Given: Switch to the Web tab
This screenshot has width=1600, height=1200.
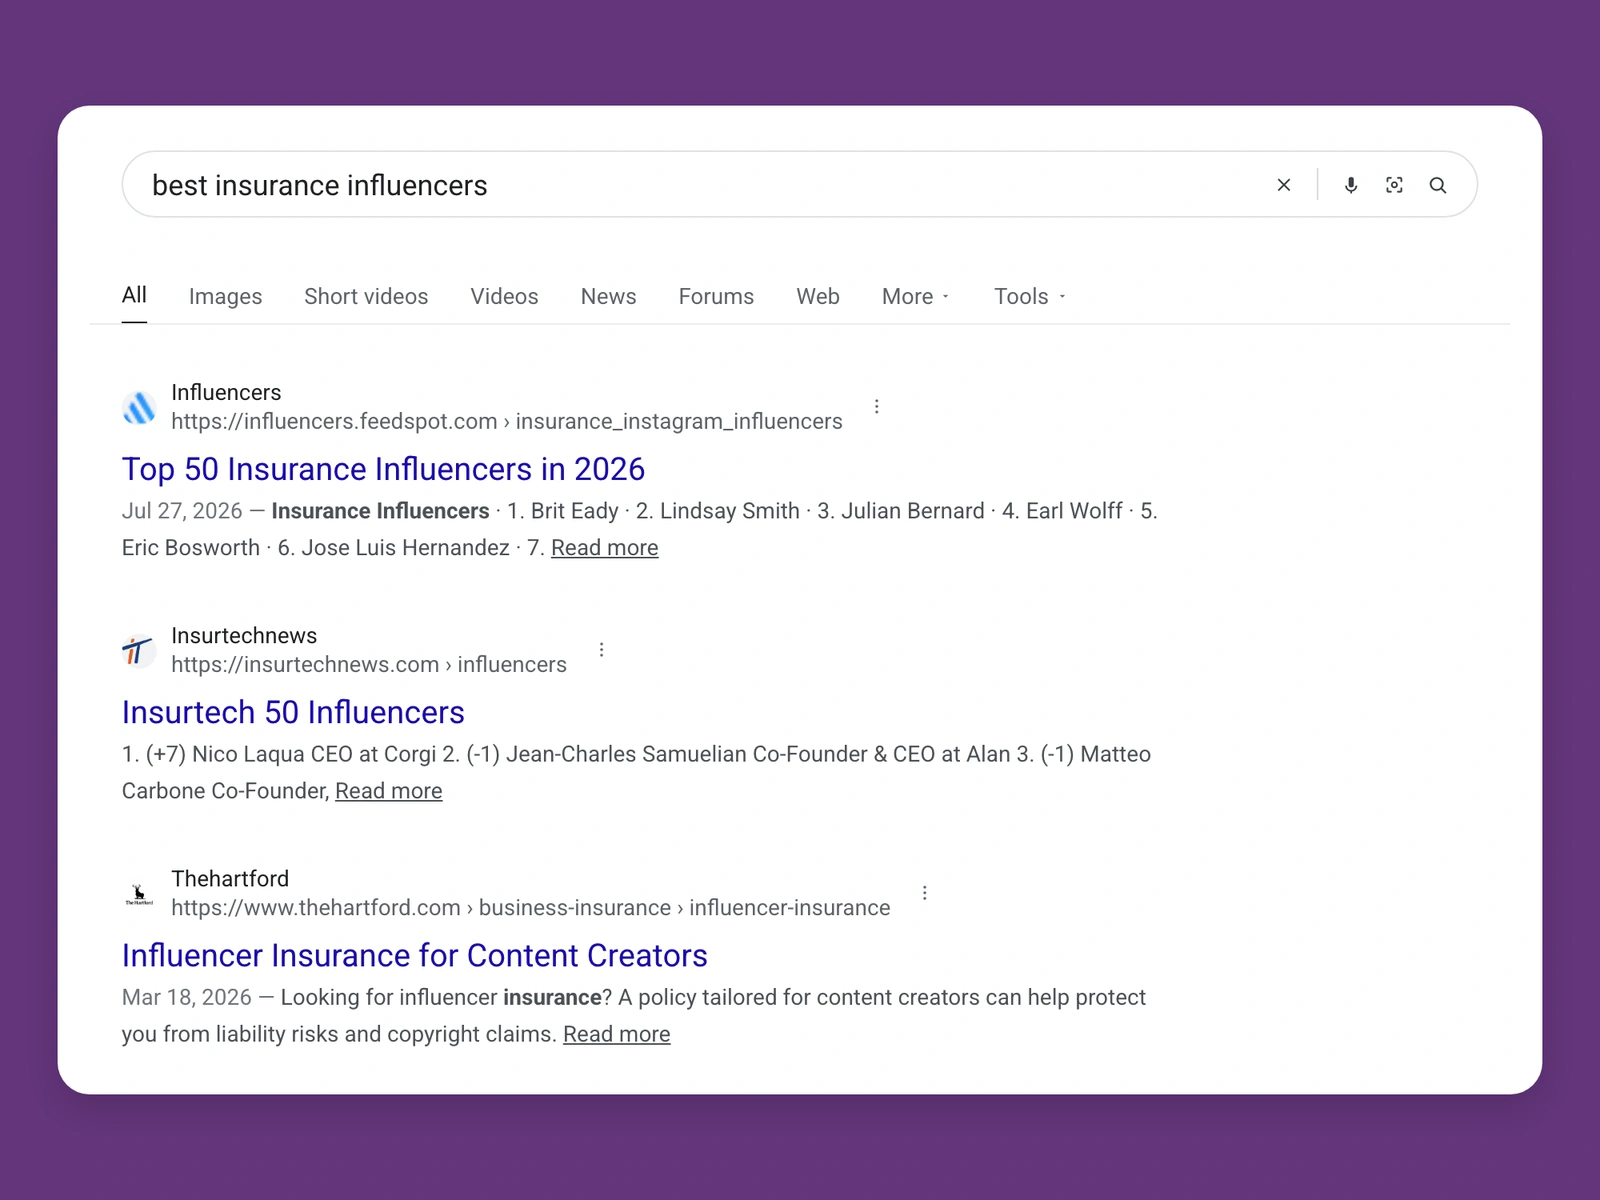Looking at the screenshot, I should [818, 297].
